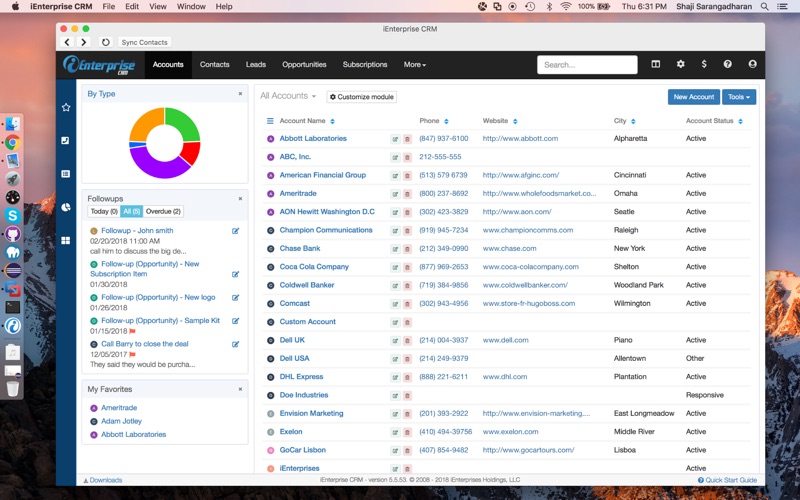
Task: Open the More menu in navbar
Action: 414,65
